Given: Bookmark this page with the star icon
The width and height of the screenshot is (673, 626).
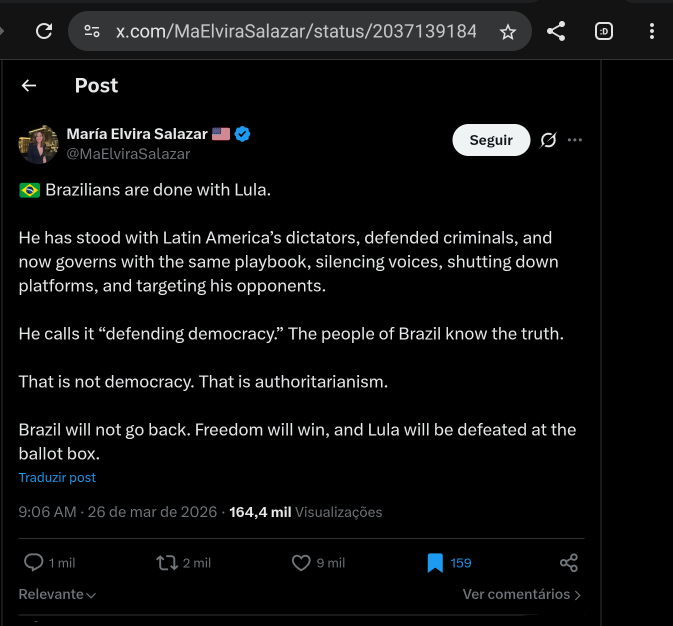Looking at the screenshot, I should tap(508, 32).
